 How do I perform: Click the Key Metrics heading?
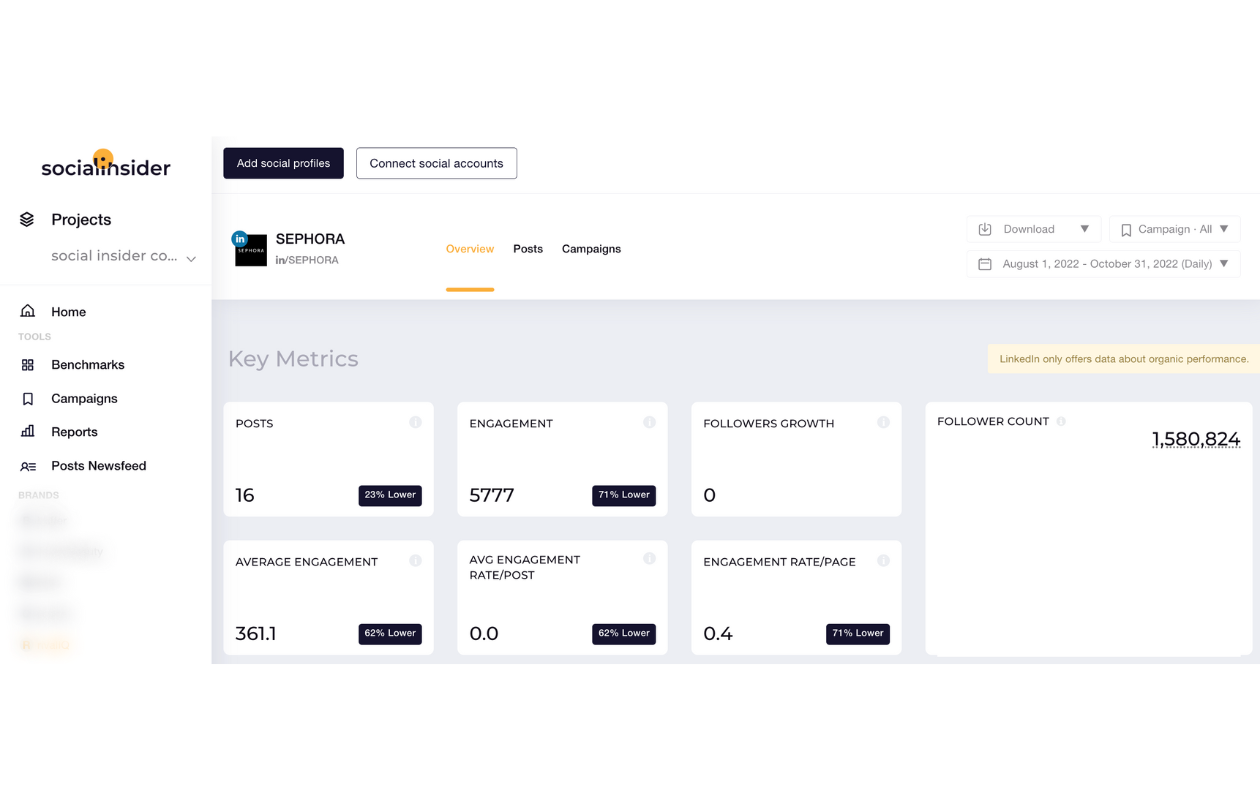[293, 359]
